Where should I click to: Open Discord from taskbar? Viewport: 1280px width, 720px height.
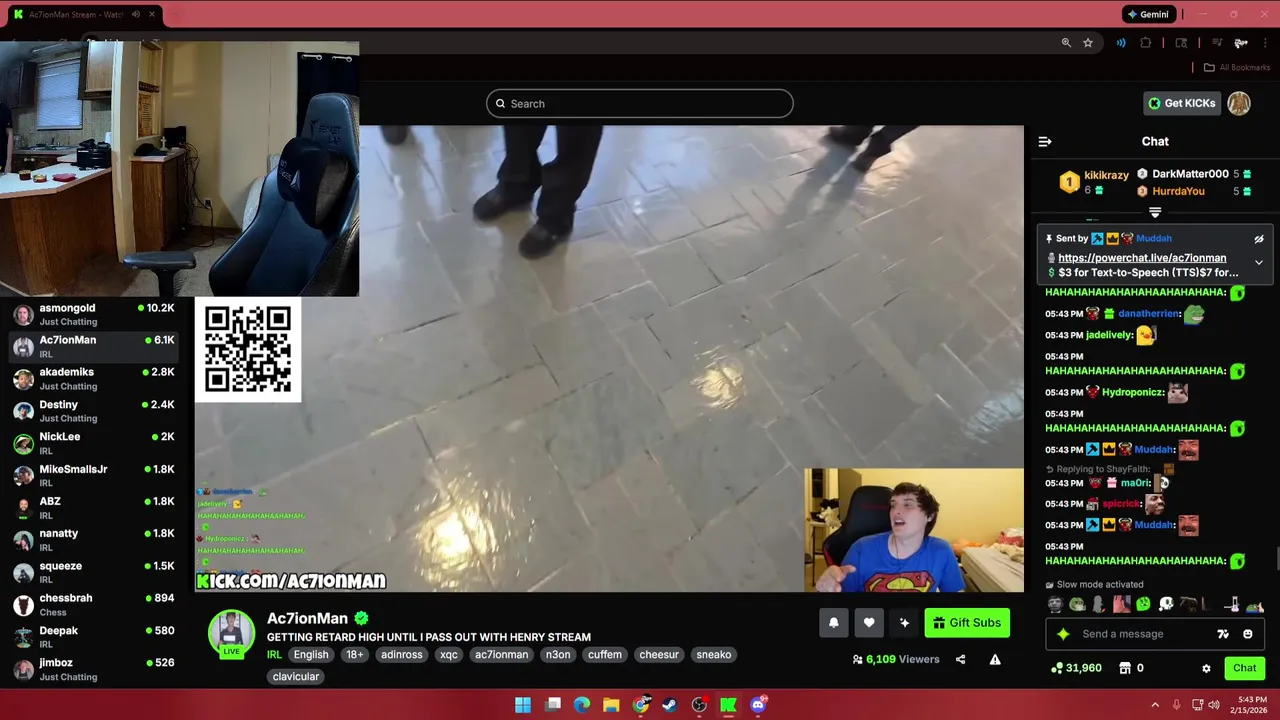(758, 705)
